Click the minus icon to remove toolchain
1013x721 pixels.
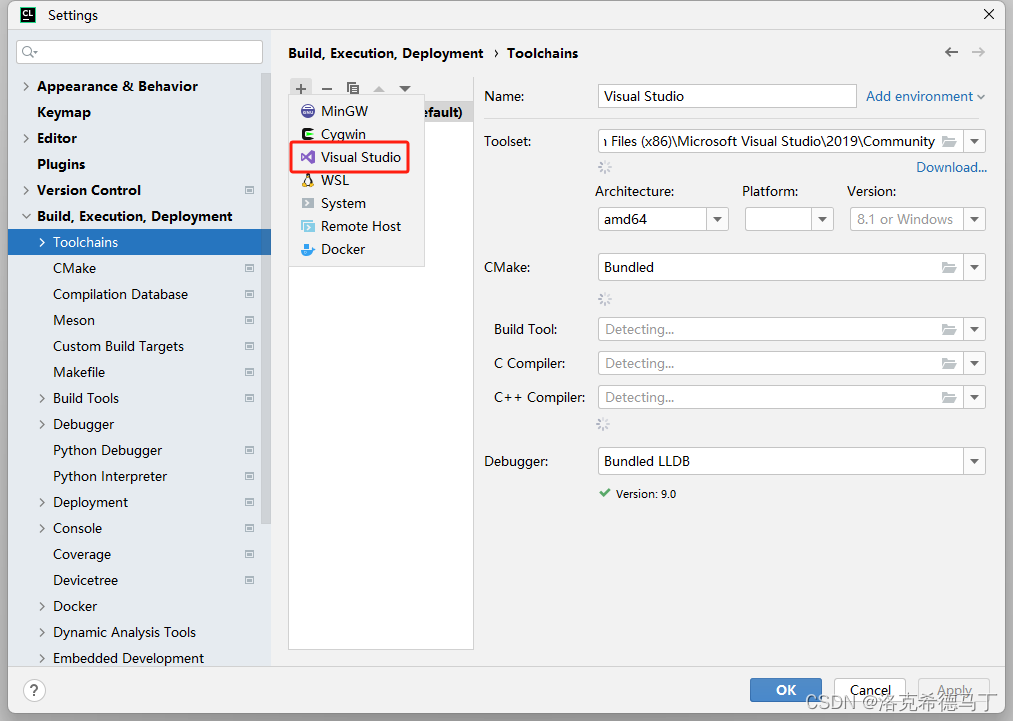[x=327, y=89]
